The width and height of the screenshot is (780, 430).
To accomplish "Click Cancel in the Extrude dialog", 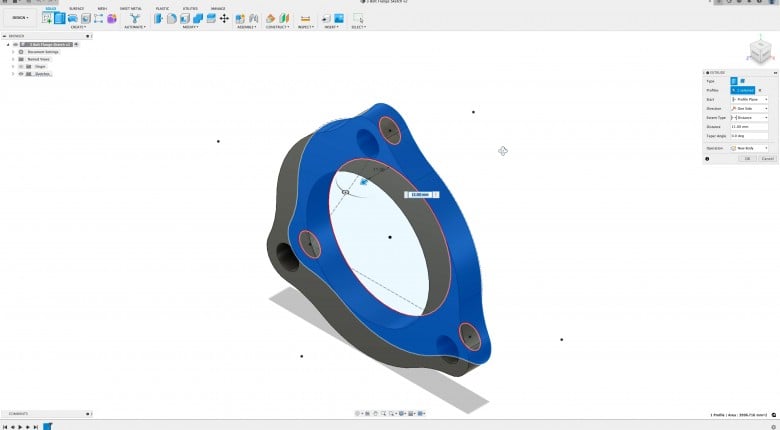I will (x=767, y=159).
